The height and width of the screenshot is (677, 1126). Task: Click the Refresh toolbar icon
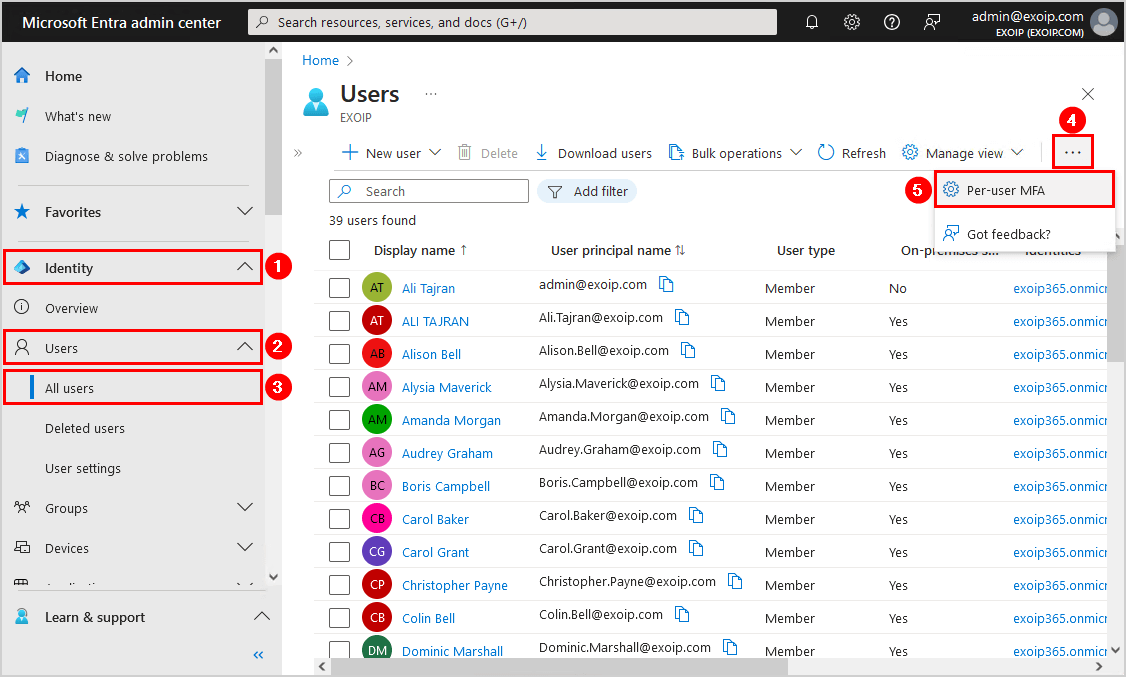[827, 153]
